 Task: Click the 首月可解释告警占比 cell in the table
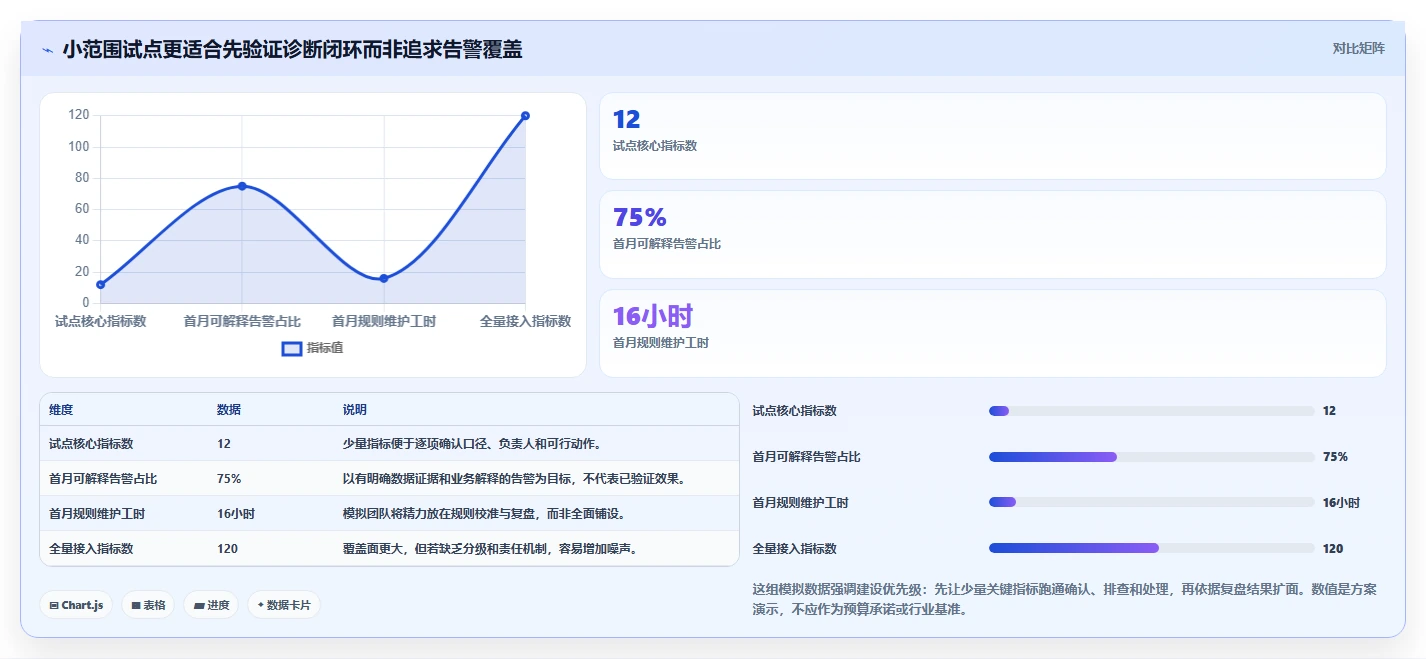pyautogui.click(x=103, y=478)
